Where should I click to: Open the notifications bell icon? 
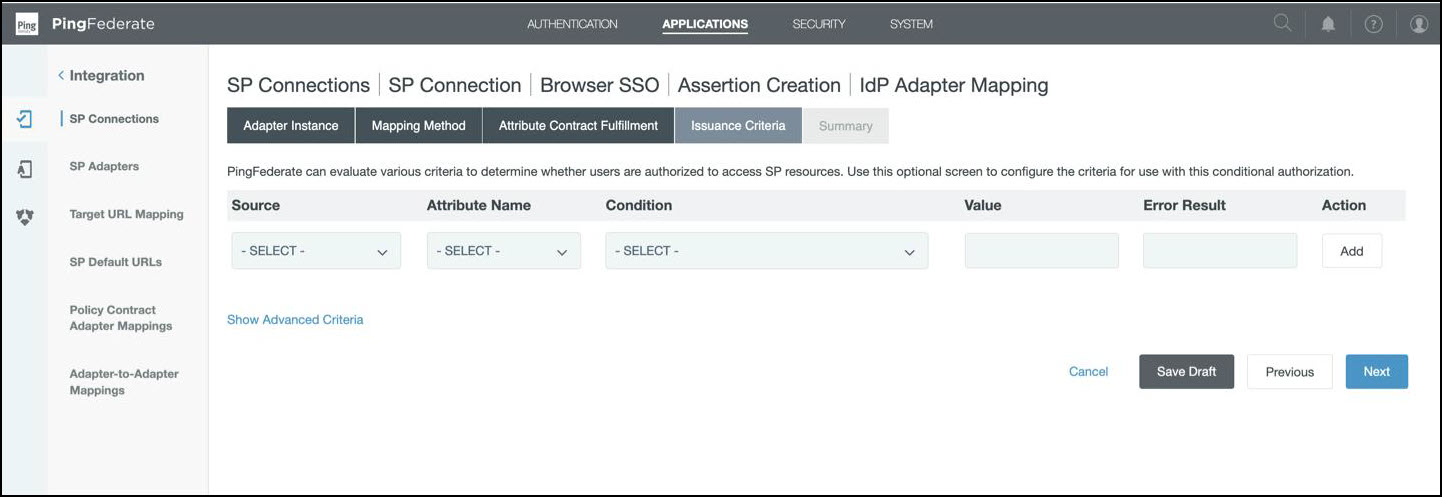coord(1328,24)
